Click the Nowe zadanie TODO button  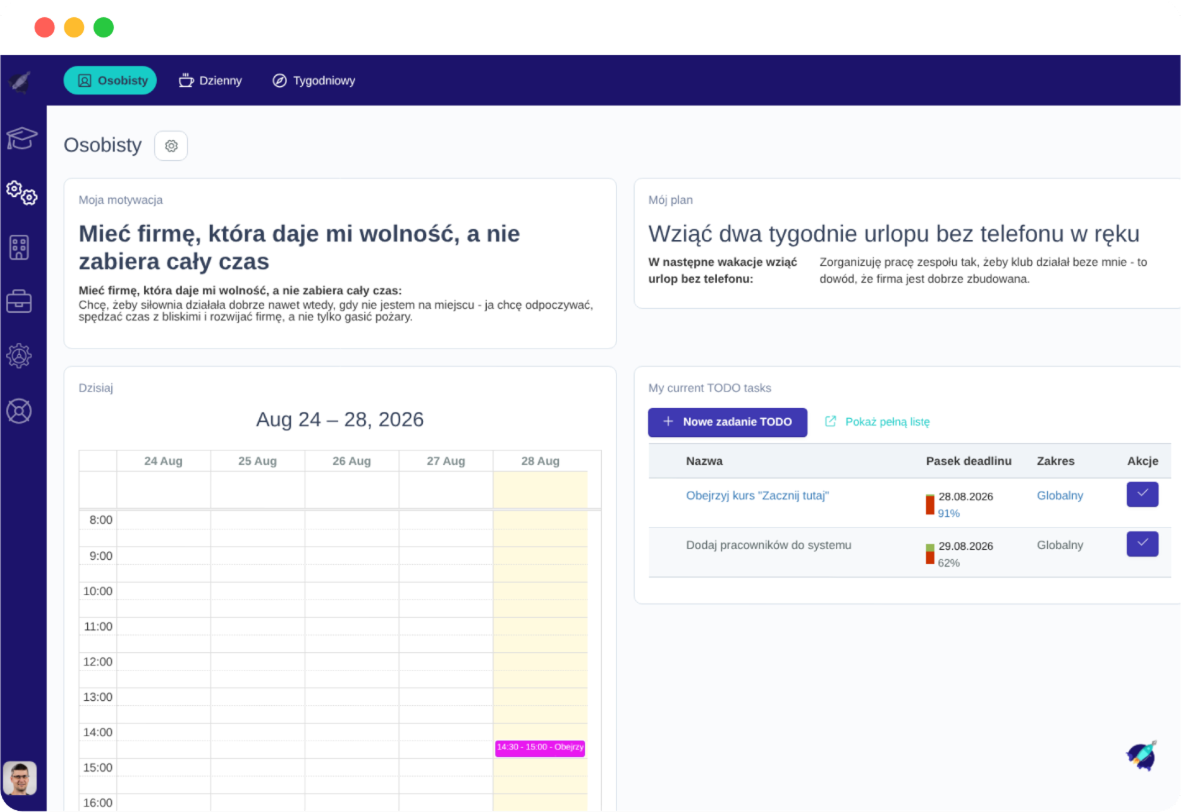[728, 422]
